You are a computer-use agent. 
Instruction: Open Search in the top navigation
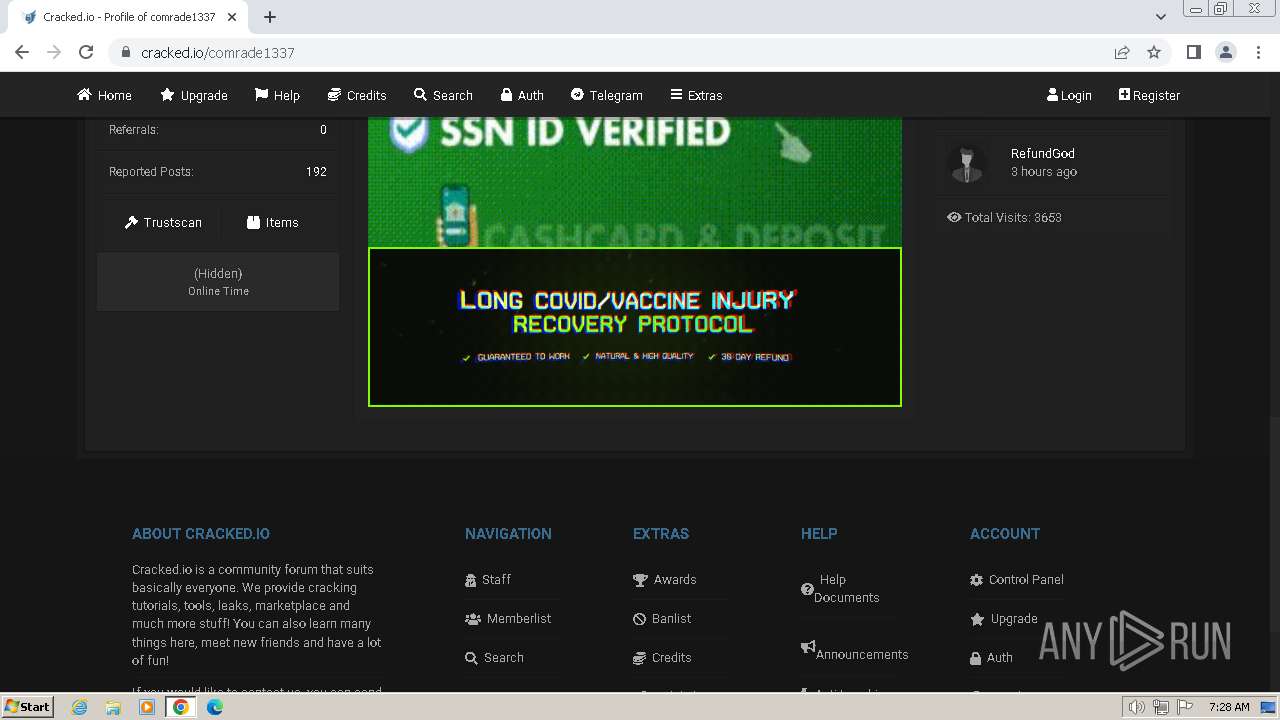443,95
